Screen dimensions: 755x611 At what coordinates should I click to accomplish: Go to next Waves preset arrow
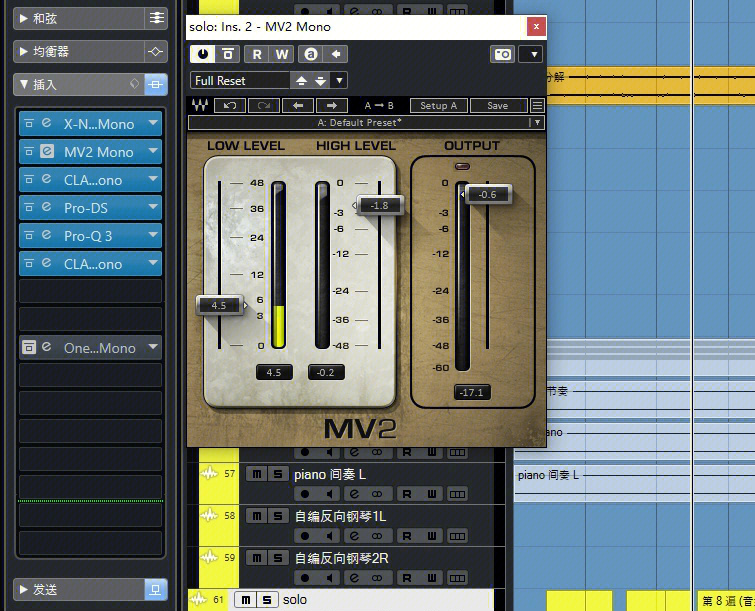coord(331,105)
